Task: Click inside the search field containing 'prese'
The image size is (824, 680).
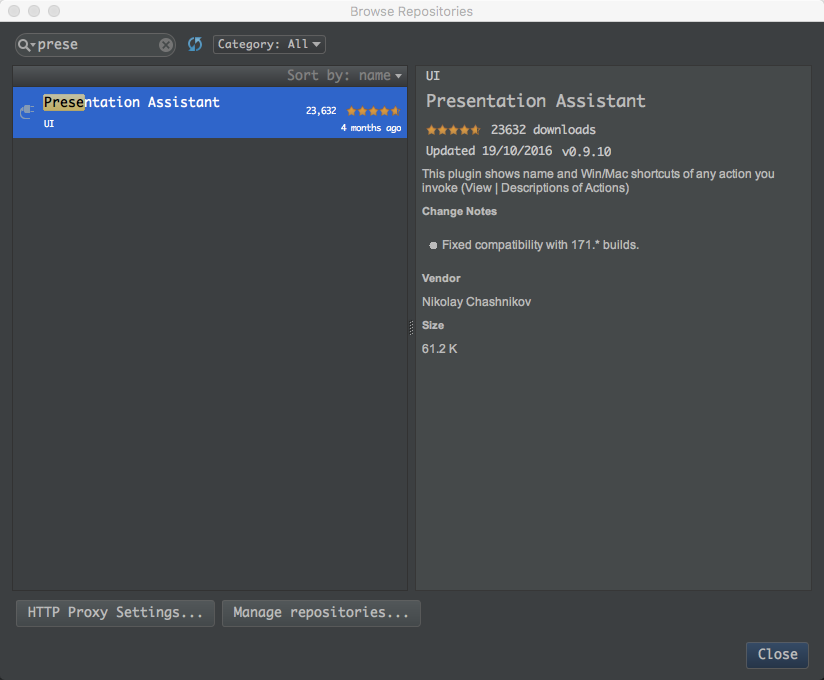Action: (x=96, y=45)
